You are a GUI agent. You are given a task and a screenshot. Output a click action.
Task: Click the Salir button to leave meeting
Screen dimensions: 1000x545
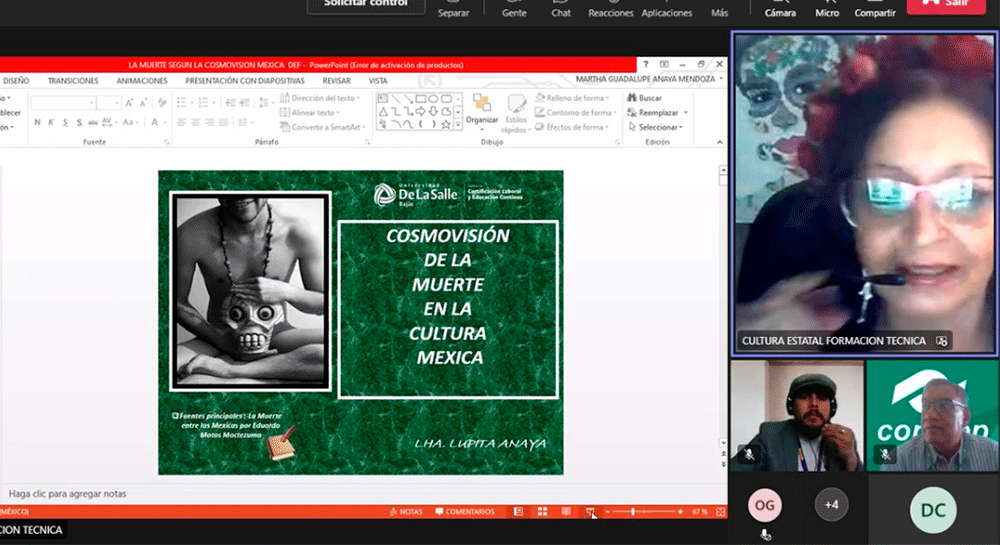point(952,5)
